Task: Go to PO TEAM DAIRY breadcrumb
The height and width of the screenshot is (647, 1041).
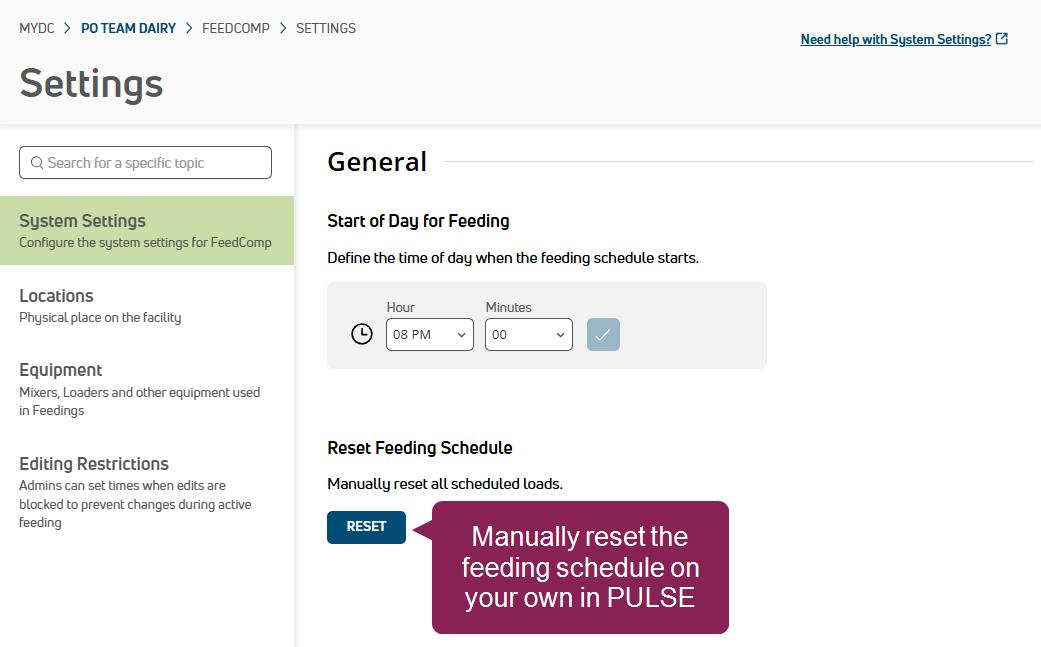Action: [128, 28]
